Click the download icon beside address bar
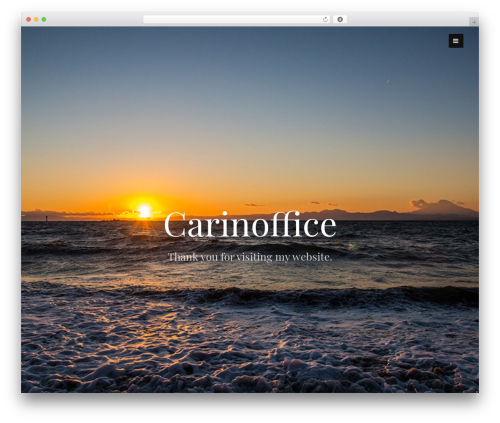The image size is (500, 423). [340, 19]
